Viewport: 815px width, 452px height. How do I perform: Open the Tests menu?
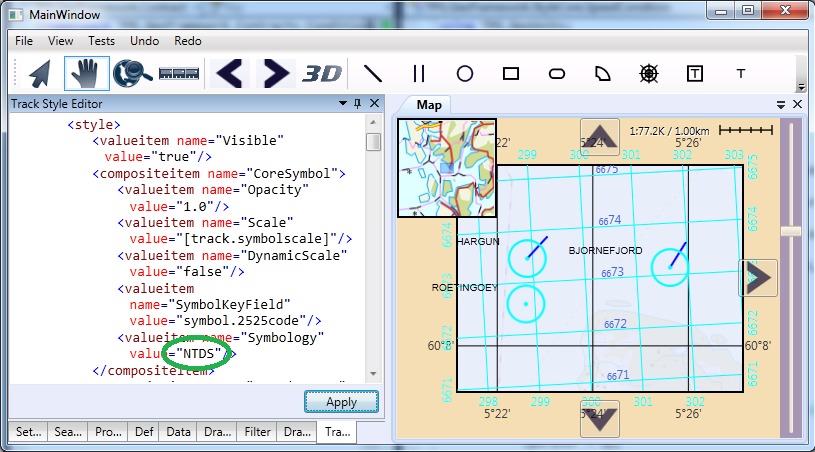point(101,41)
